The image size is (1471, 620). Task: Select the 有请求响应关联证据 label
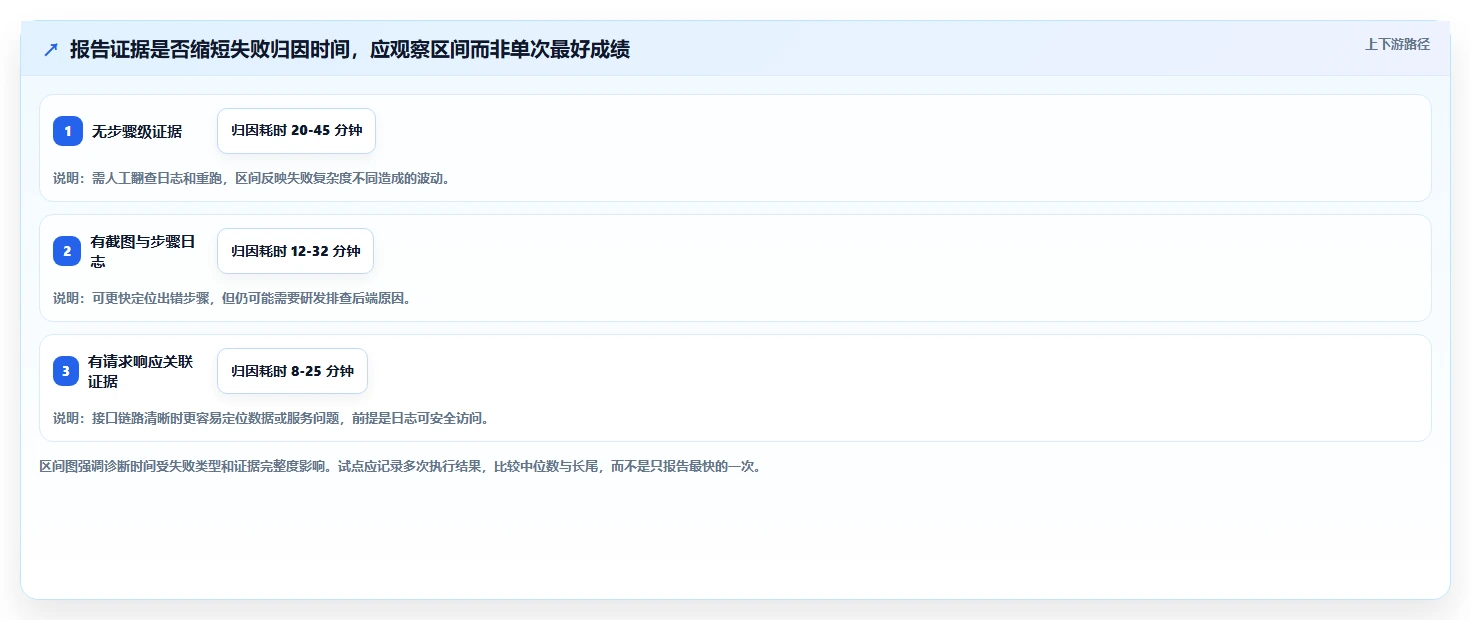[x=141, y=371]
